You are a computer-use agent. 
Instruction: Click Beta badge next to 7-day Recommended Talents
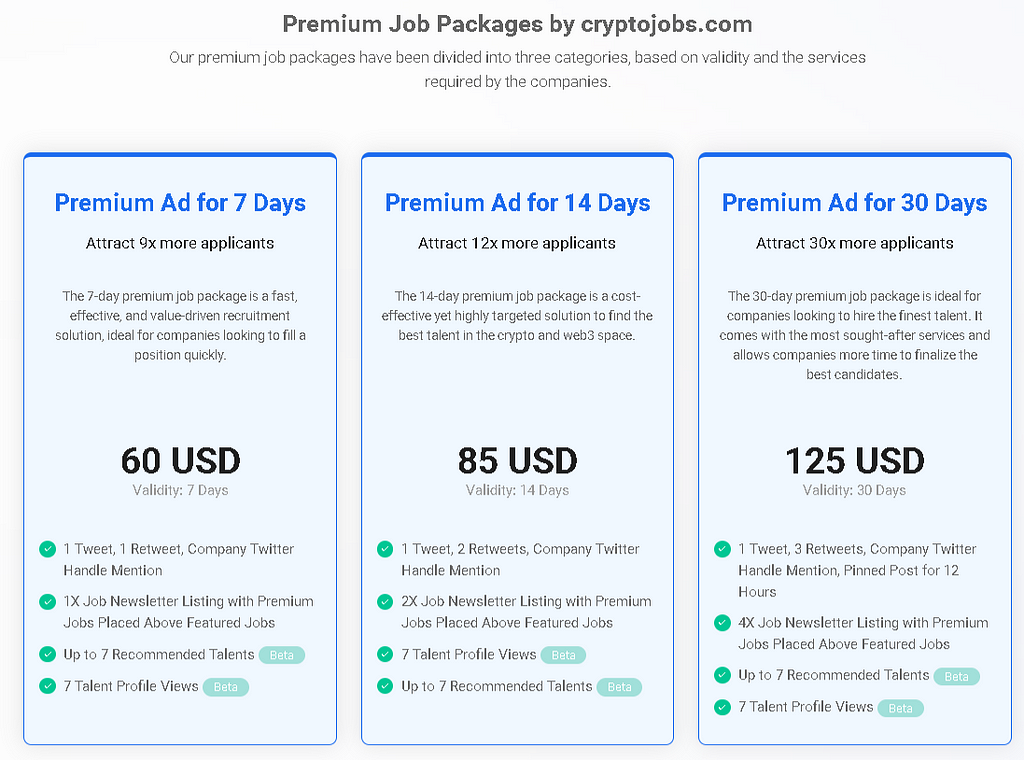(x=281, y=655)
